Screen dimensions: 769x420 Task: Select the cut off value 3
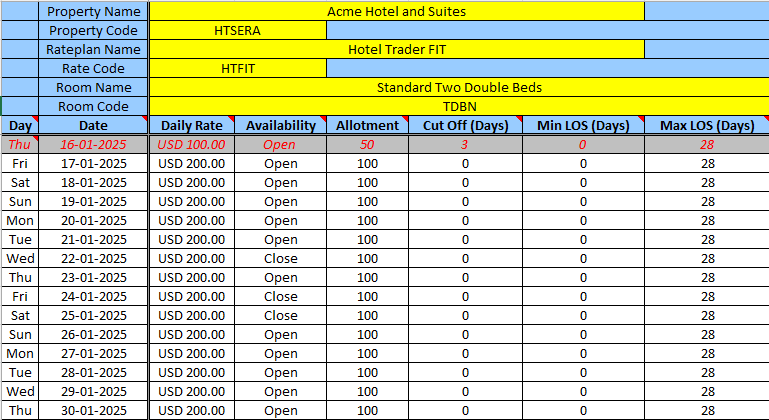[x=465, y=144]
